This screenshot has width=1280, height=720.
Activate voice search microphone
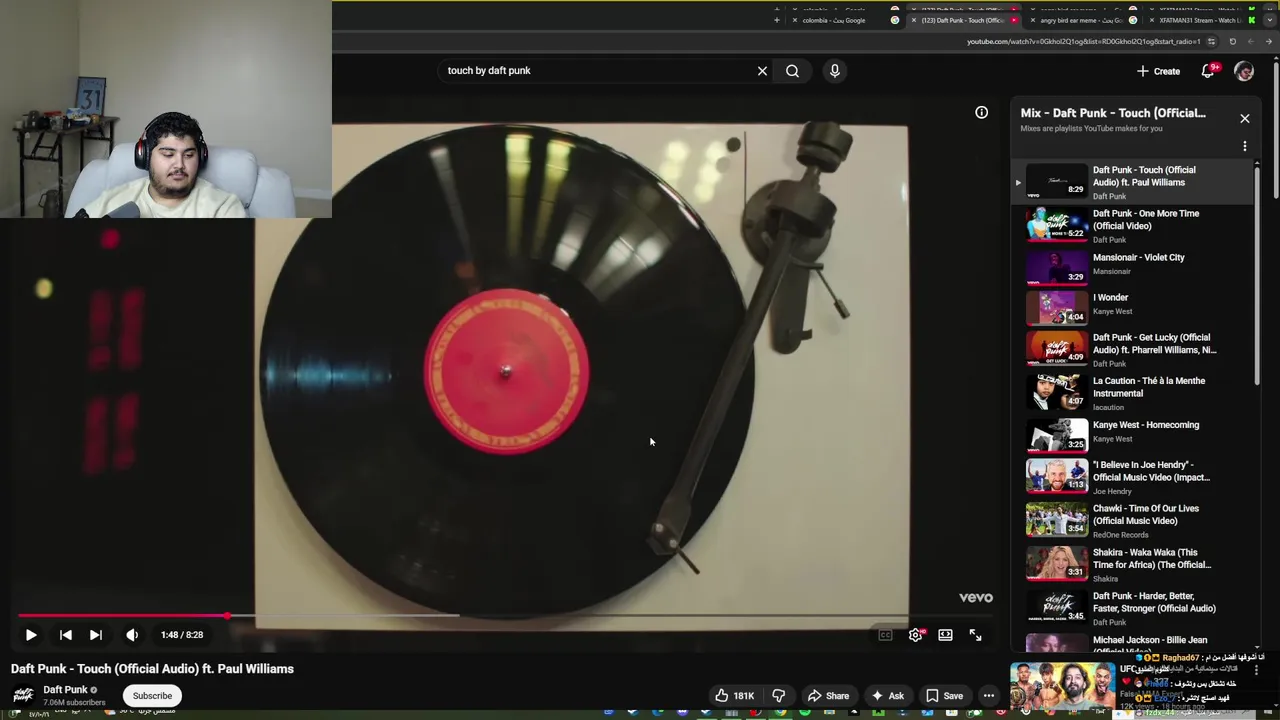click(x=835, y=71)
